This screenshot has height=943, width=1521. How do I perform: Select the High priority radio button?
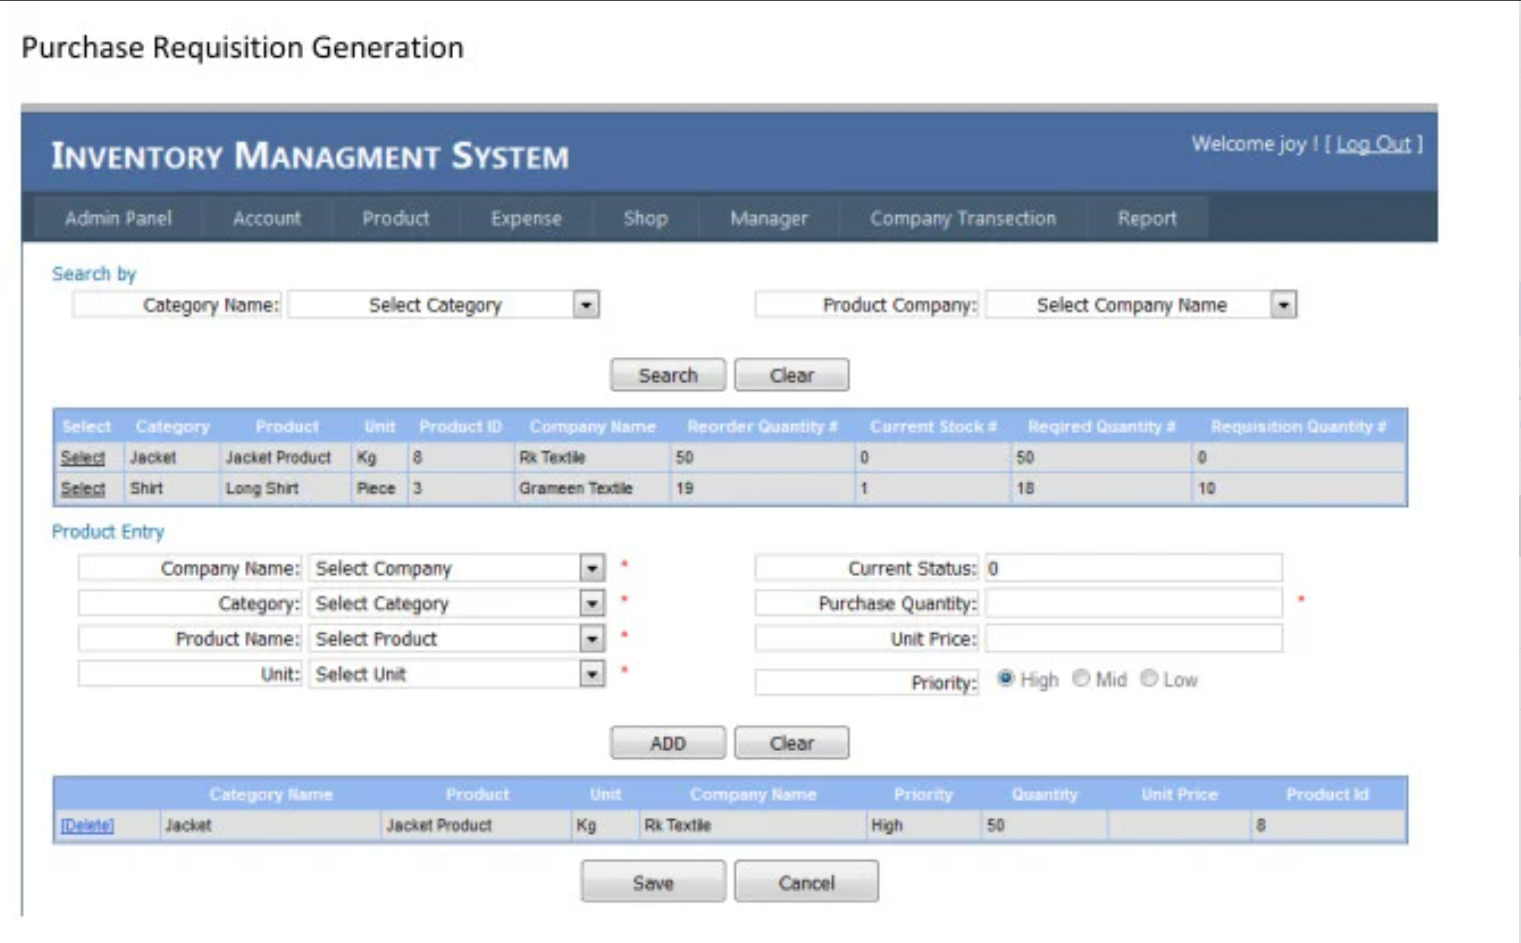(x=1004, y=679)
